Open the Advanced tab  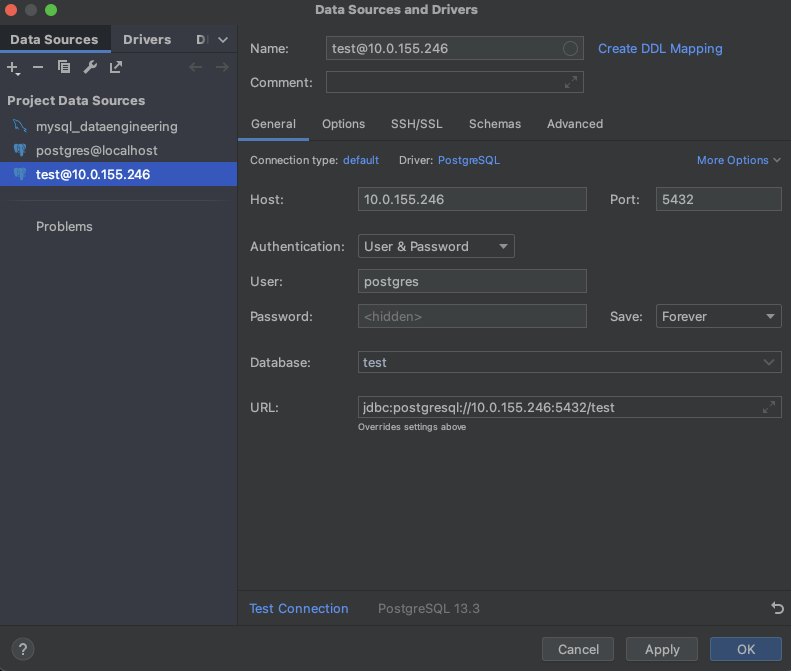click(x=575, y=124)
